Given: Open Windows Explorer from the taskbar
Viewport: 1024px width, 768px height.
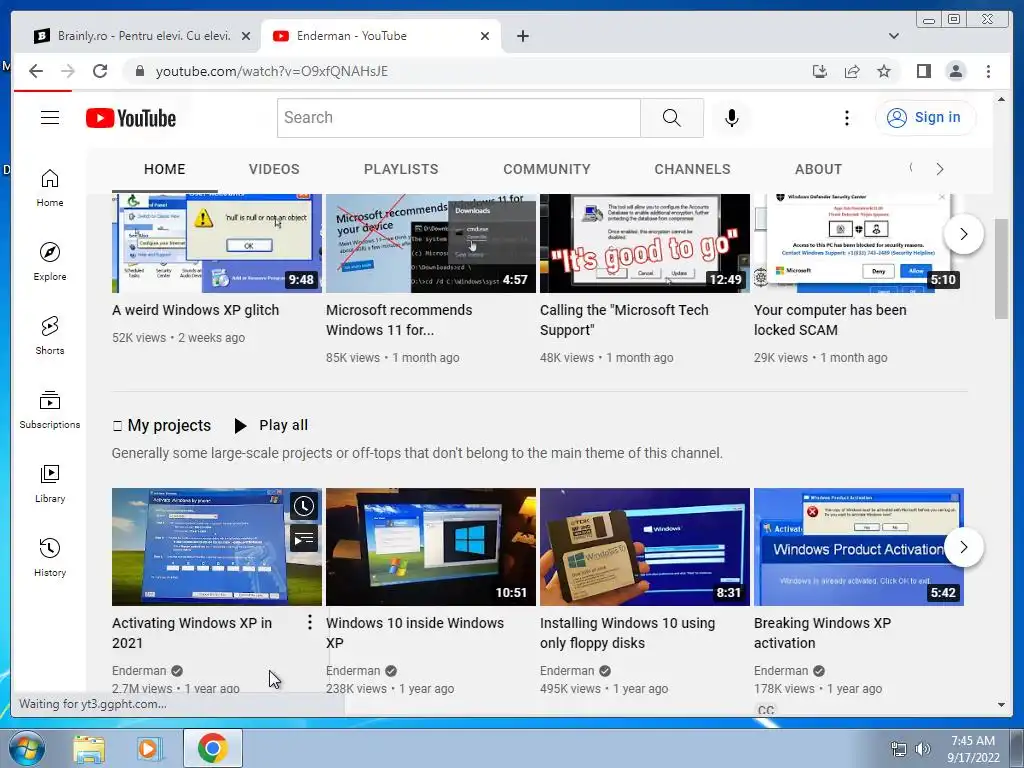Looking at the screenshot, I should (x=89, y=748).
